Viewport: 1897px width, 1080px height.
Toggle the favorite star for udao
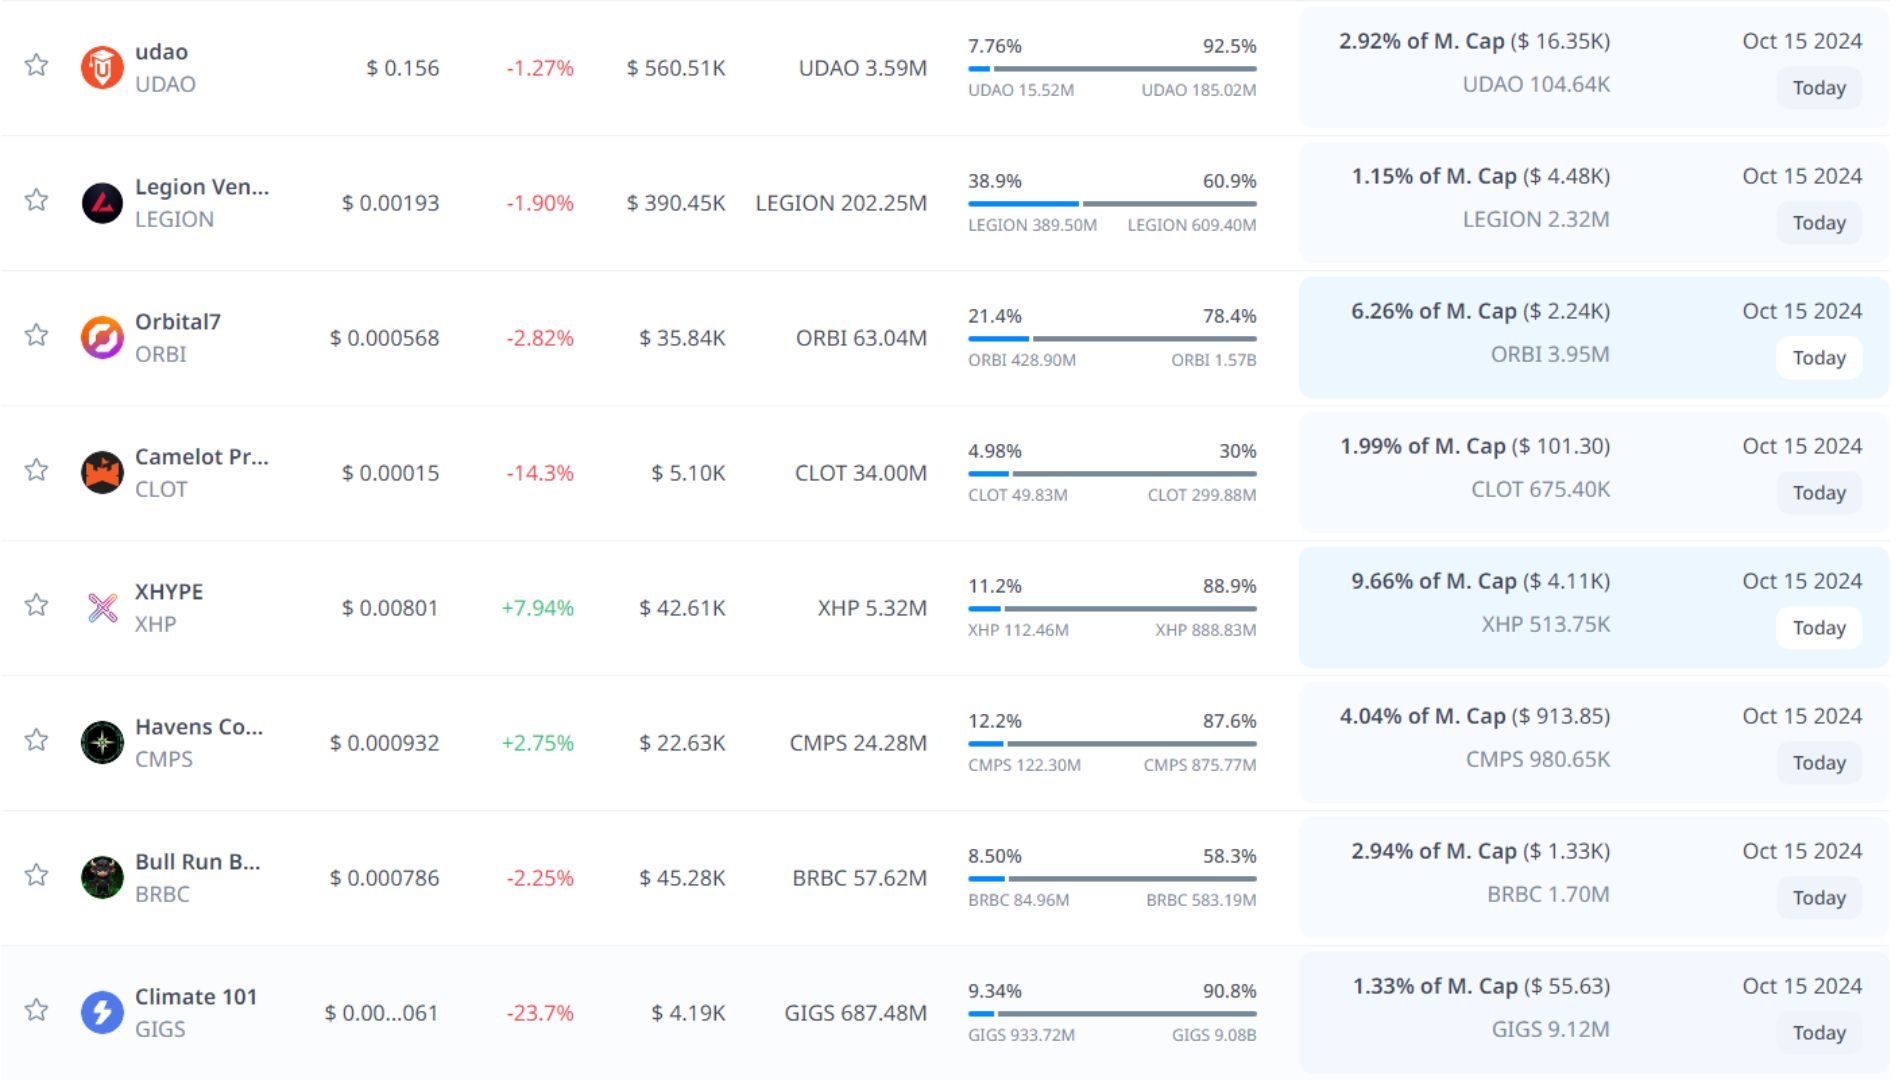37,65
